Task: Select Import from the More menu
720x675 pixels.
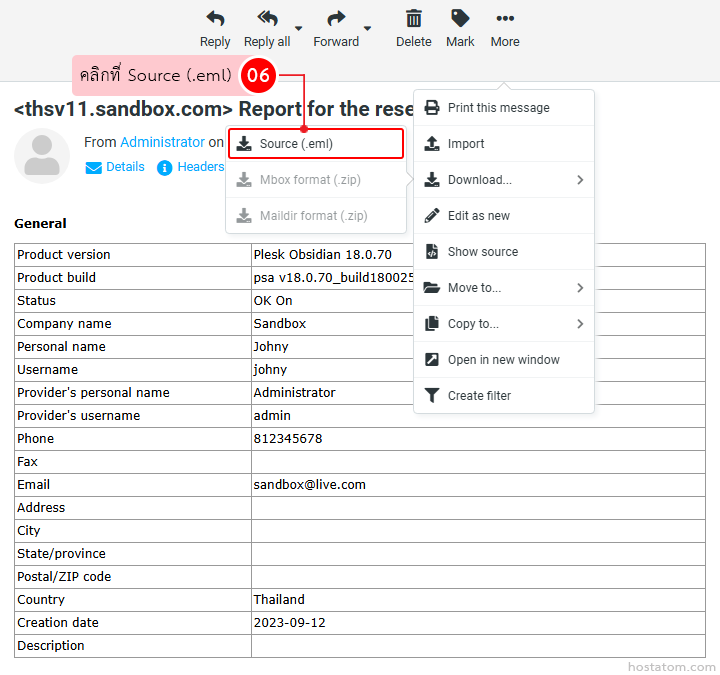Action: [466, 144]
